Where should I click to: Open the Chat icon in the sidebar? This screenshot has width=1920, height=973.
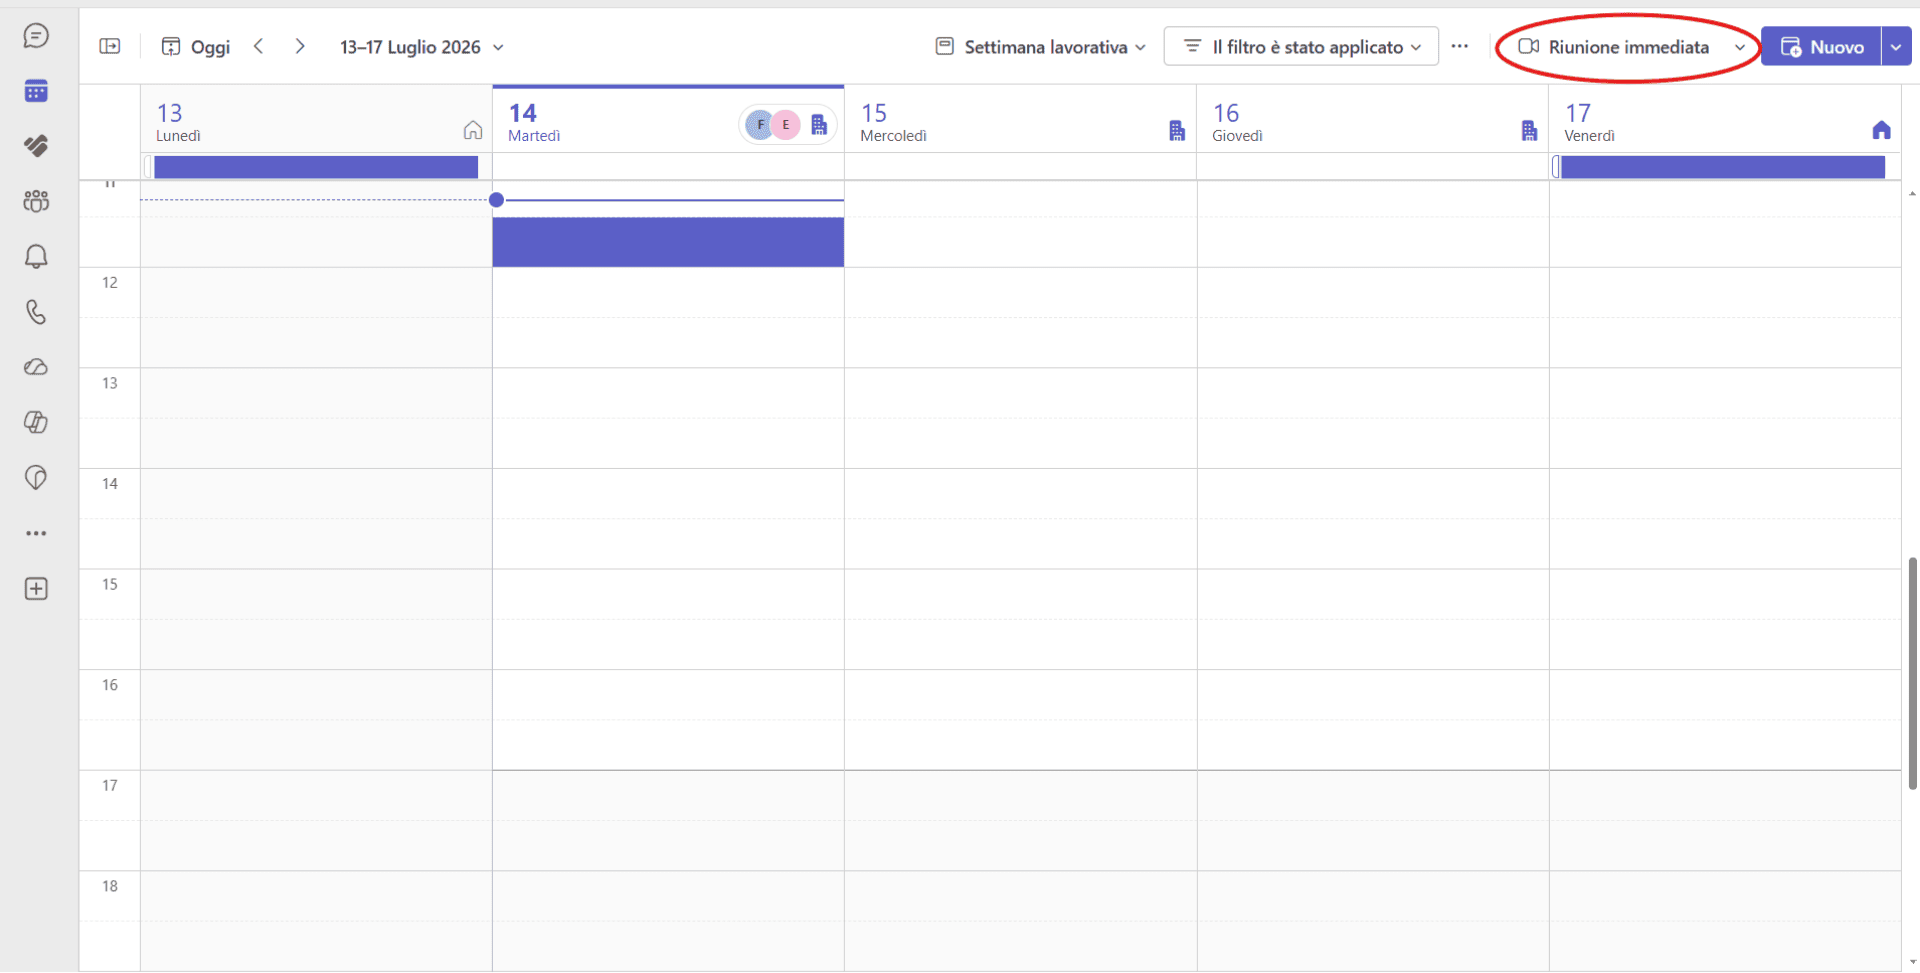click(x=36, y=36)
